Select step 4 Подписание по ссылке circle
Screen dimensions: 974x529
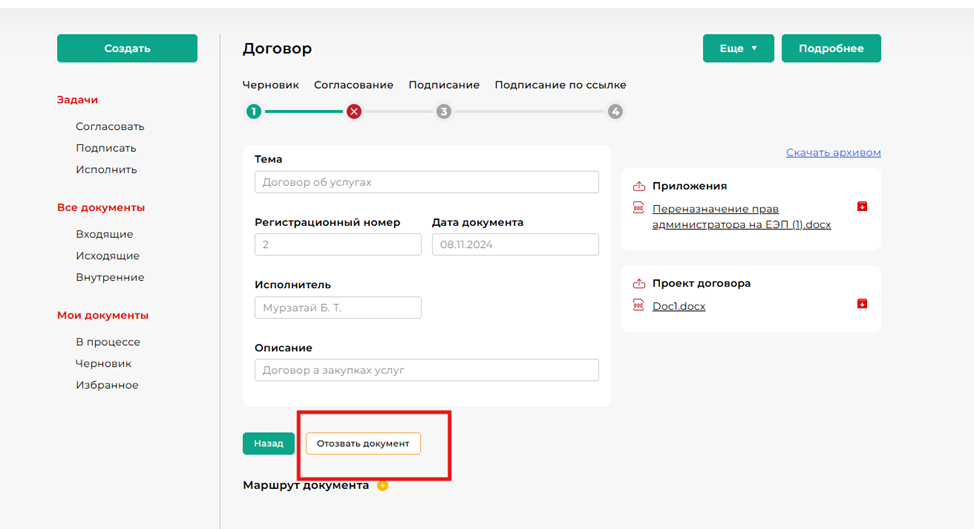pos(615,112)
